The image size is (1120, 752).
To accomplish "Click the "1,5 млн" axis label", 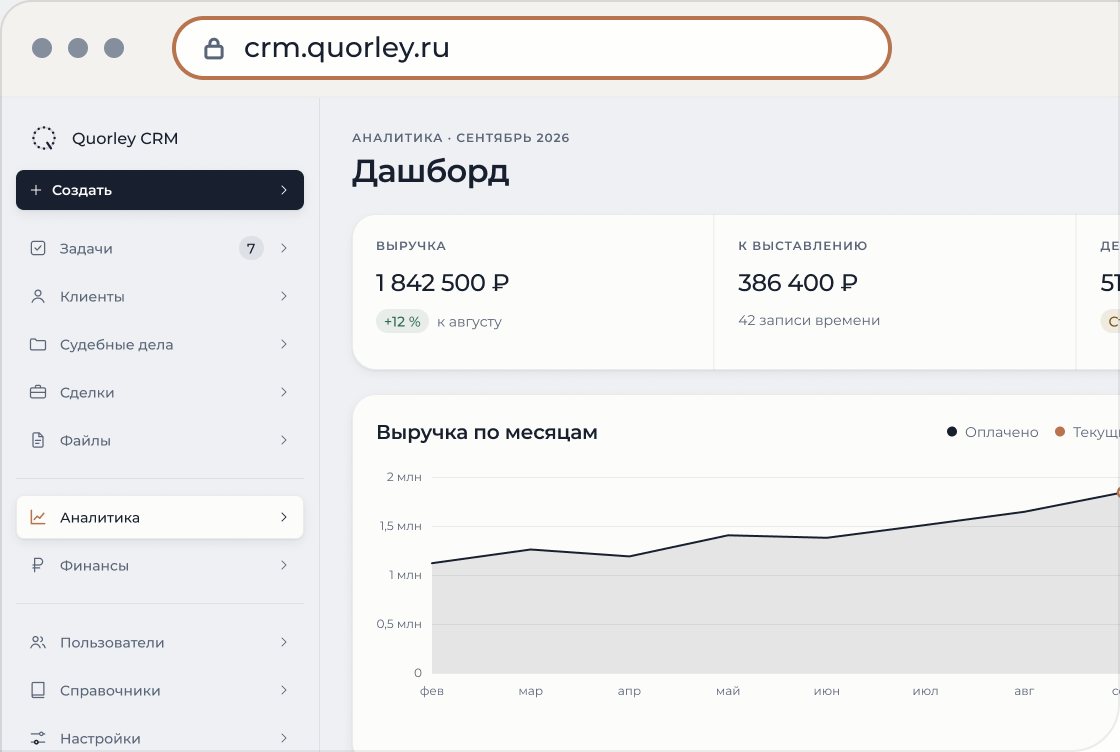I will 401,526.
